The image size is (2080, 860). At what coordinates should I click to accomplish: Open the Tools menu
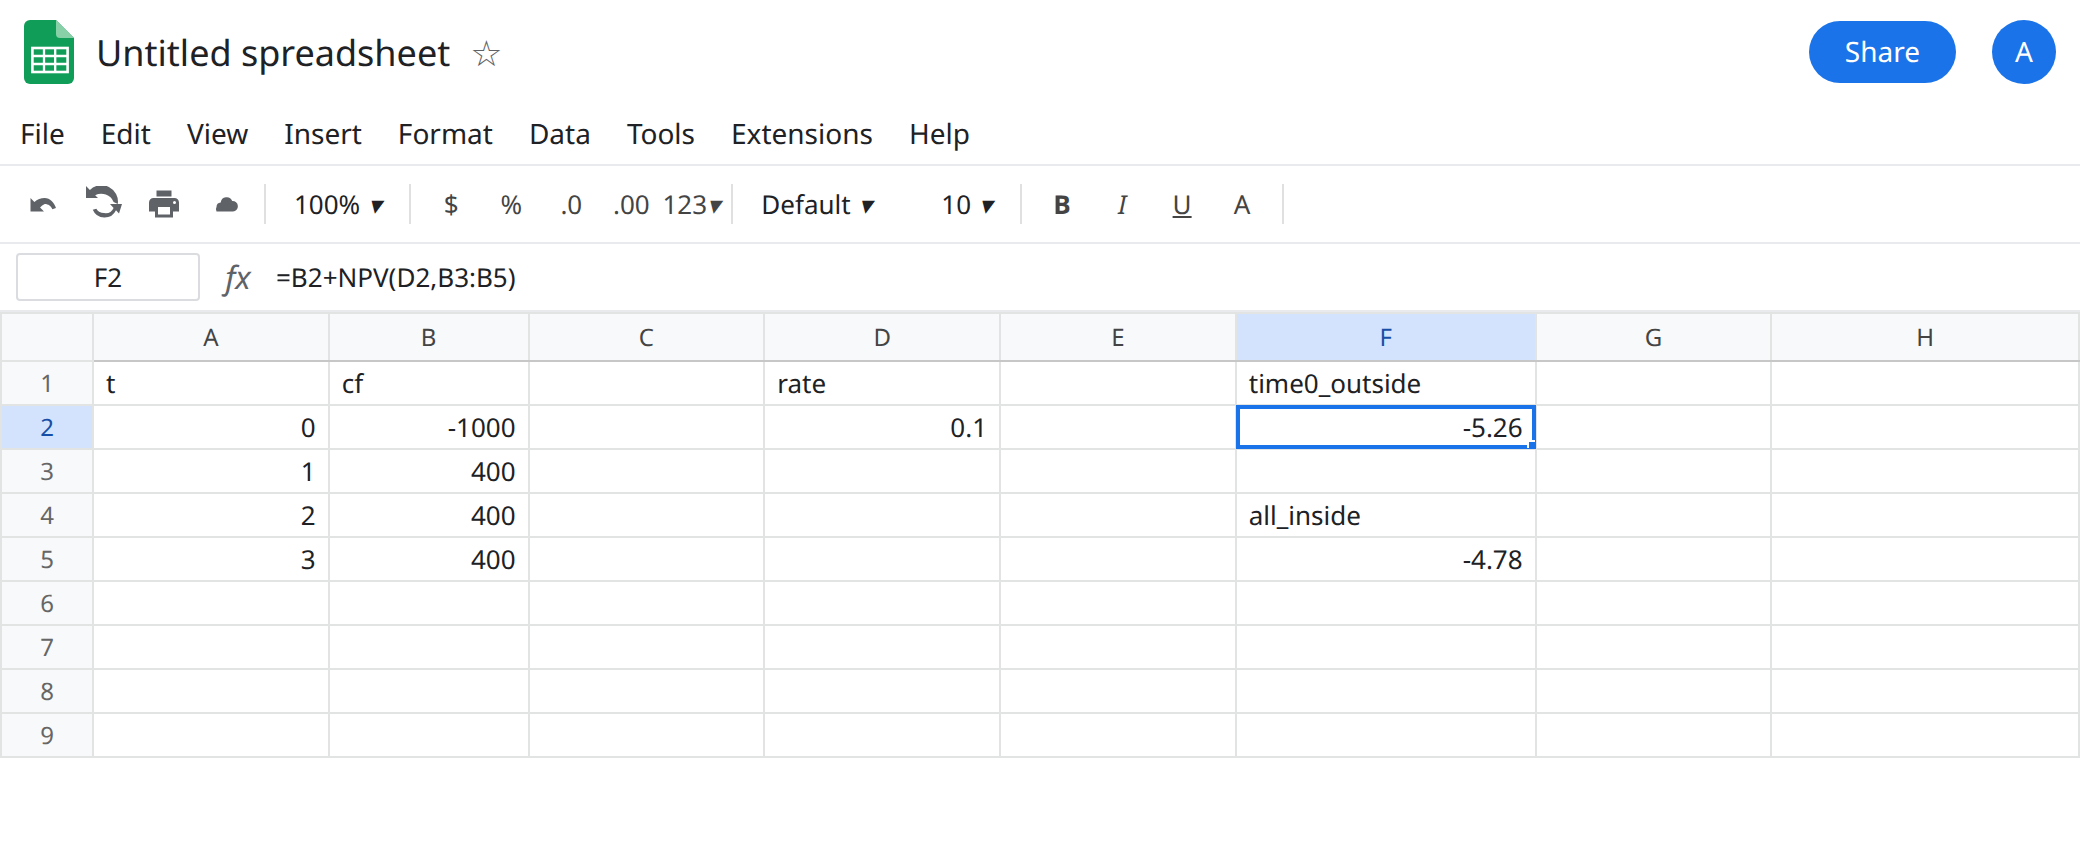click(661, 134)
